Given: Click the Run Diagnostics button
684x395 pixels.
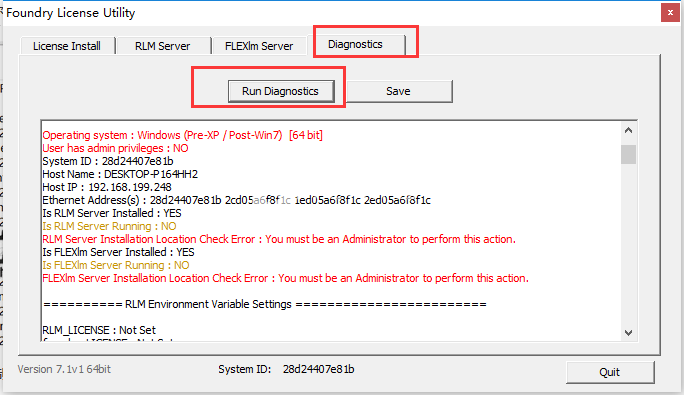Looking at the screenshot, I should click(x=280, y=91).
